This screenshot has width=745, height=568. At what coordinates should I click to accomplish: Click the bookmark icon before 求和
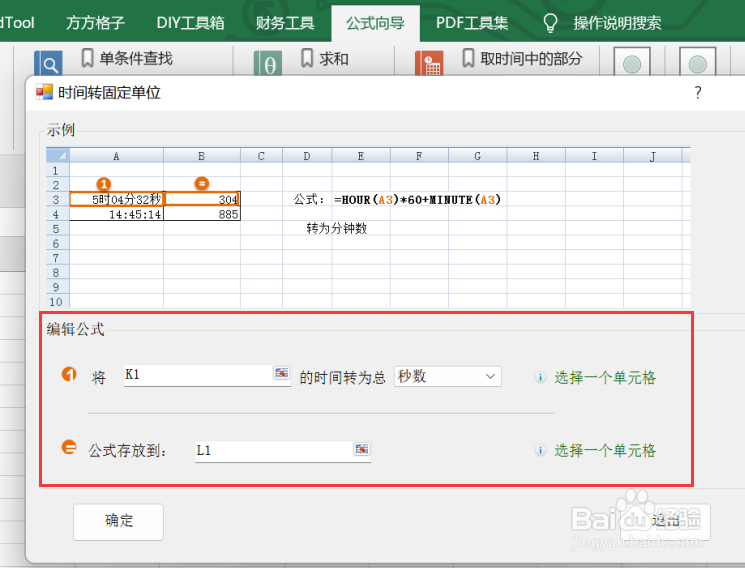coord(307,58)
